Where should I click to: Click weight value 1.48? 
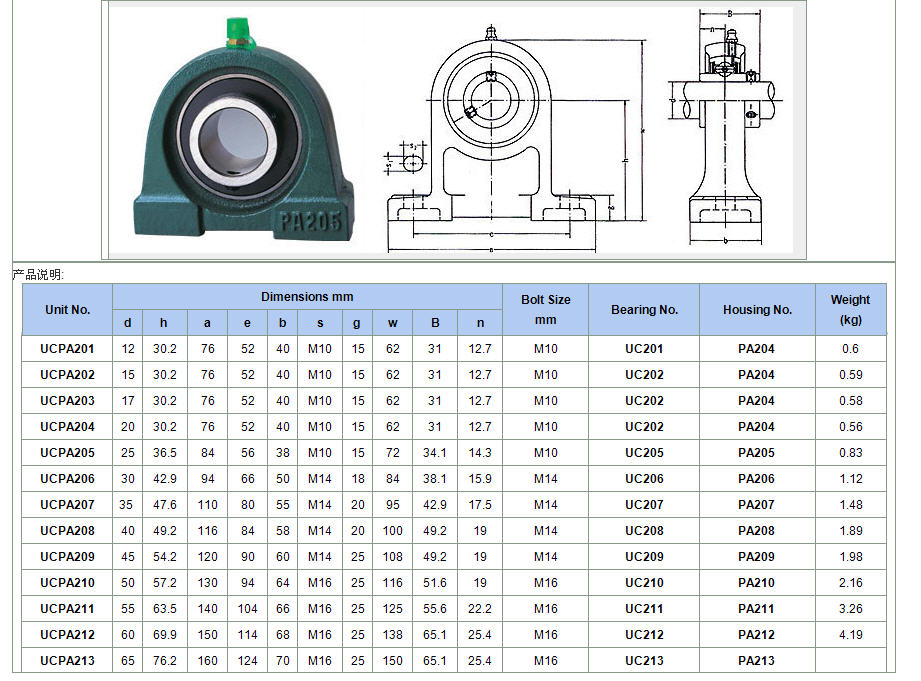851,504
